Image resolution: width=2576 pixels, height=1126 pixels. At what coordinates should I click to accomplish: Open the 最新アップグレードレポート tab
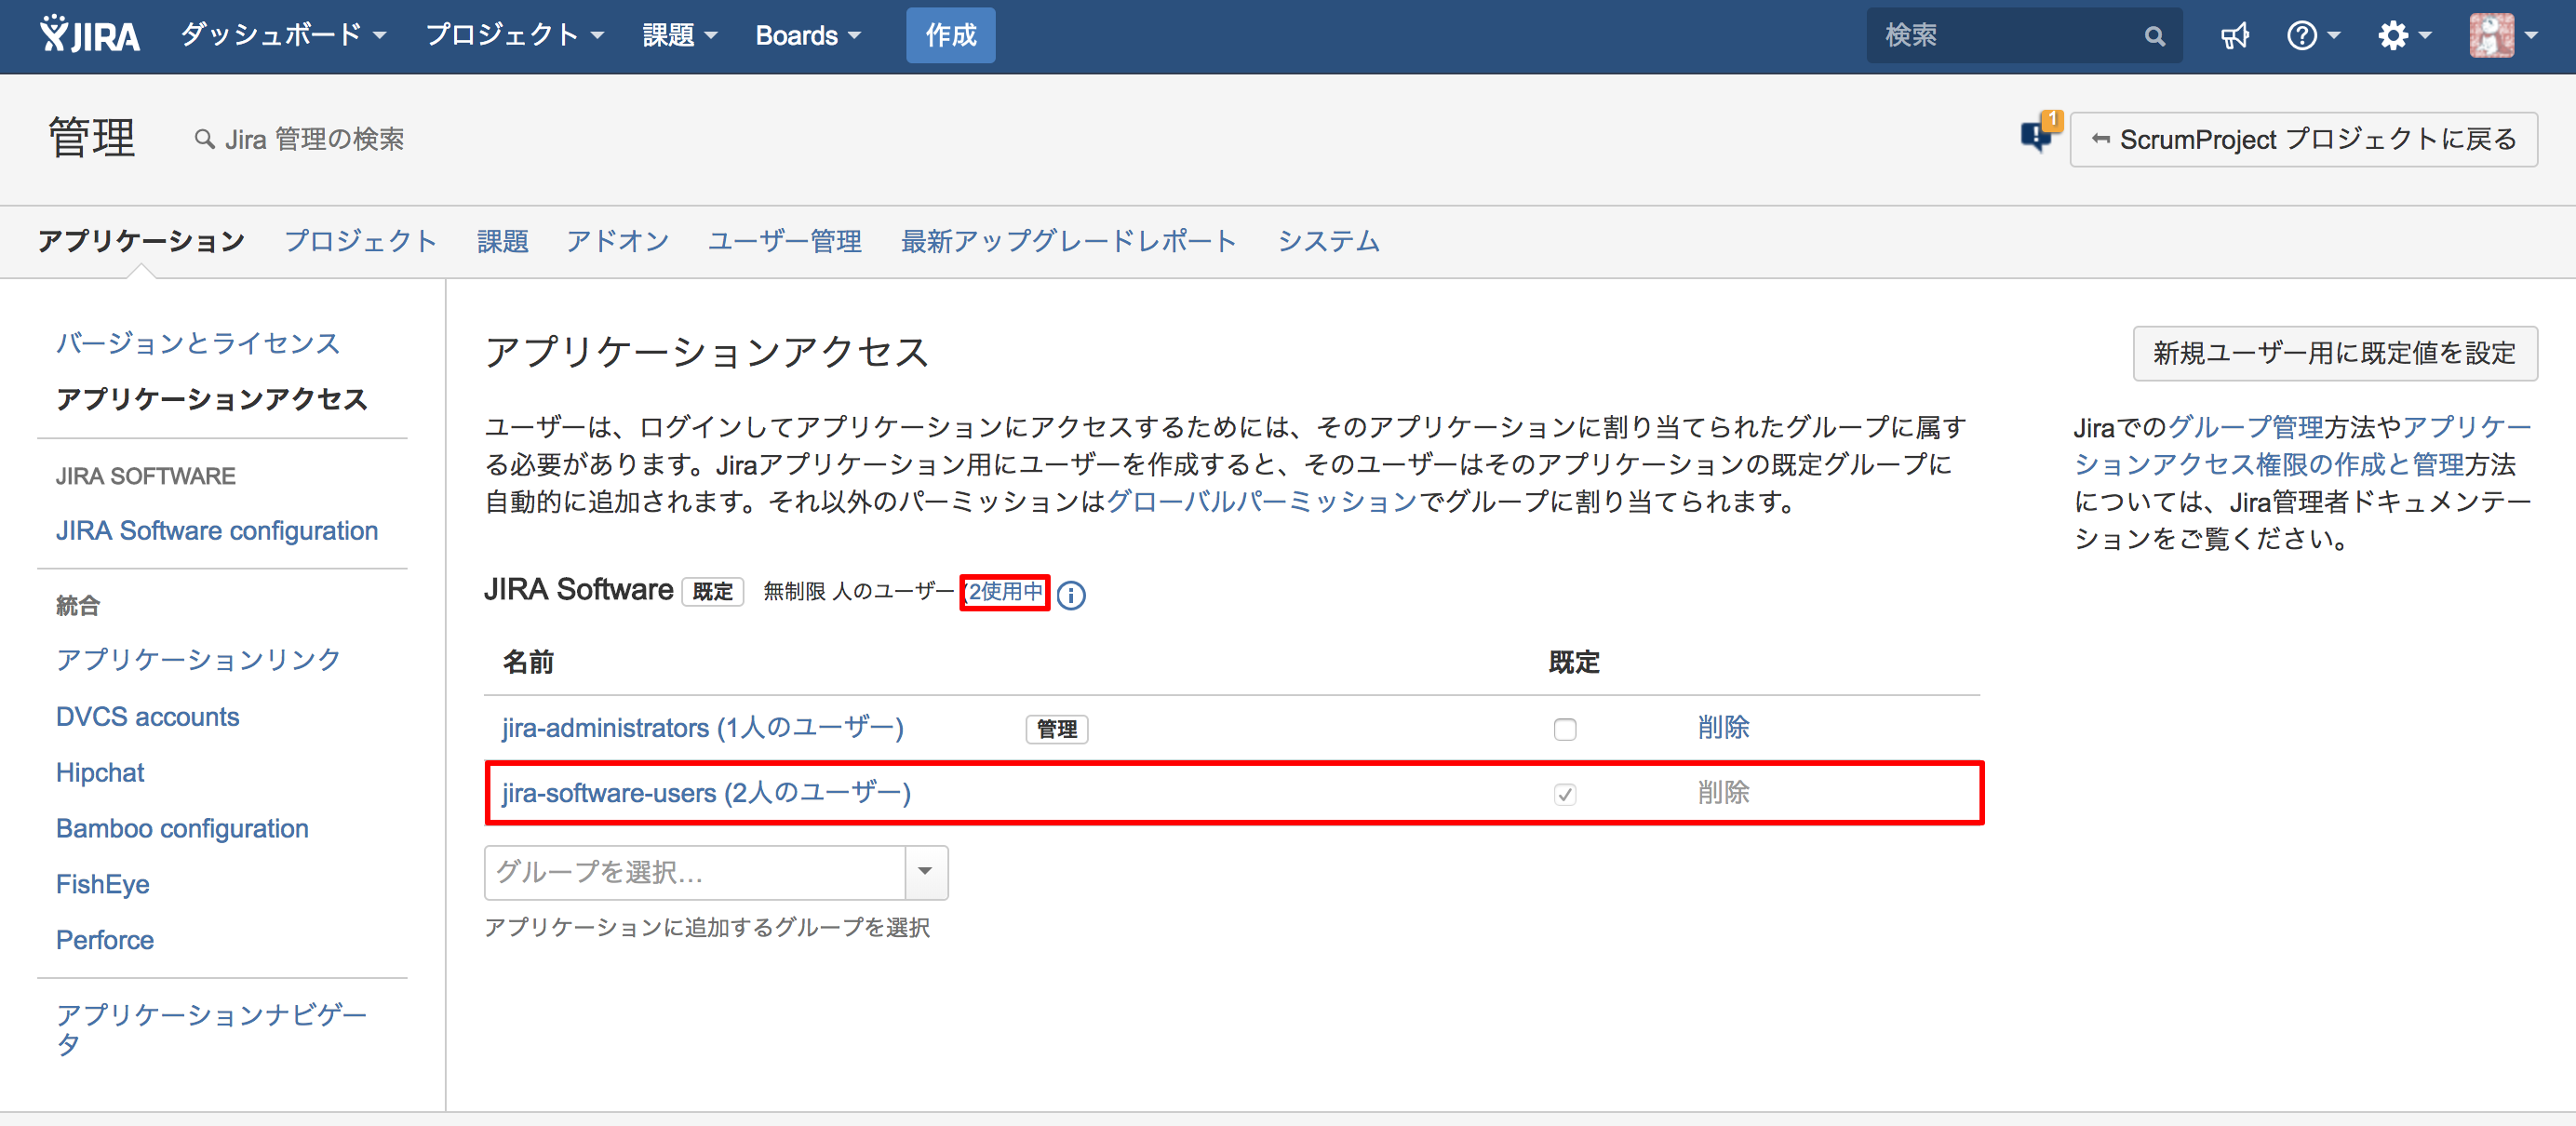pyautogui.click(x=1068, y=241)
